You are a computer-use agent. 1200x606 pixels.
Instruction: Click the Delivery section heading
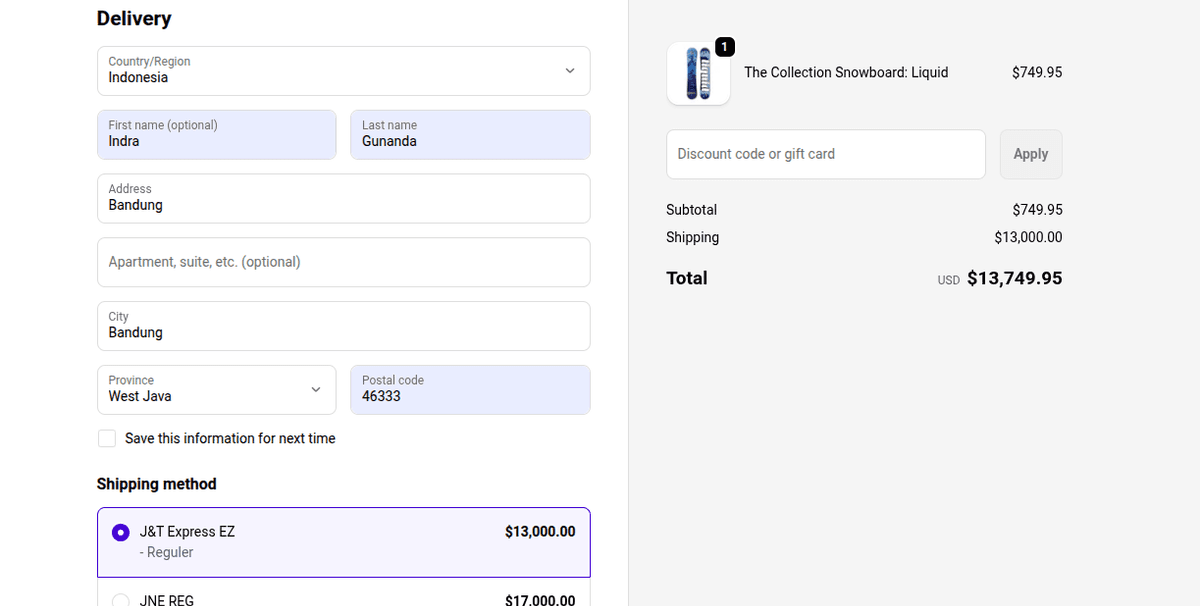point(134,18)
